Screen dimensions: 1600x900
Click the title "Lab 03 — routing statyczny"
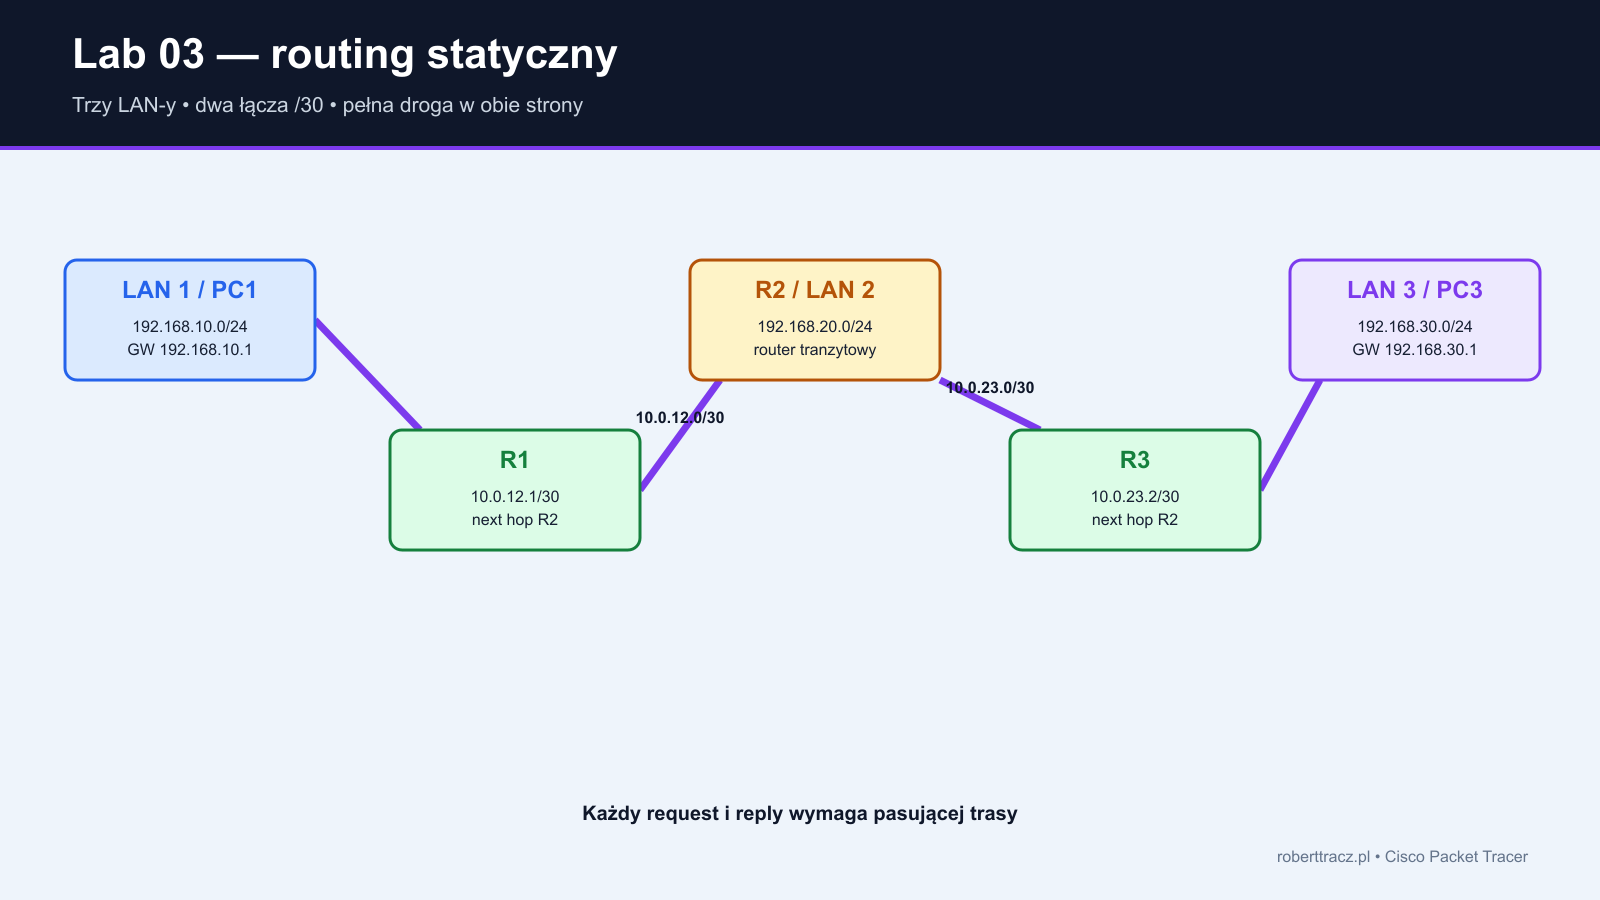tap(345, 55)
